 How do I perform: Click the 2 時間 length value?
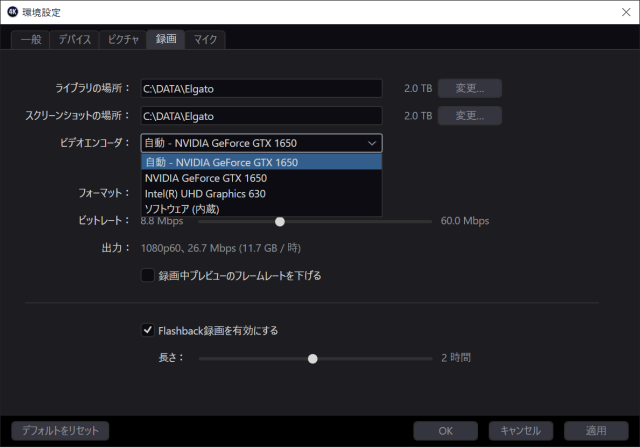456,358
